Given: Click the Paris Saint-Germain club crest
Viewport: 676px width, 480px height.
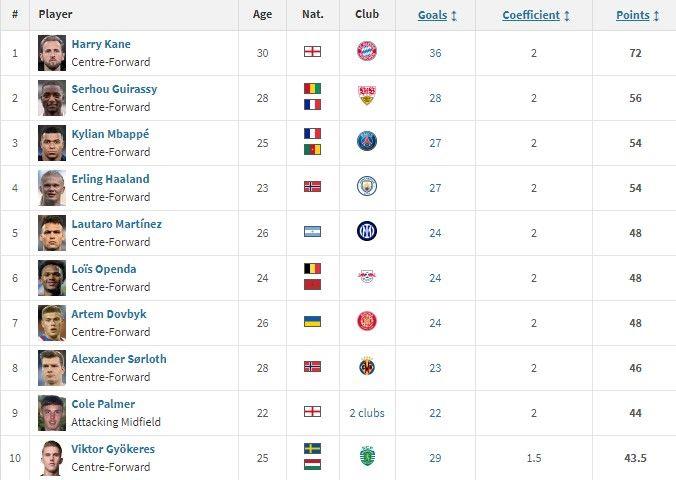Looking at the screenshot, I should coord(367,142).
